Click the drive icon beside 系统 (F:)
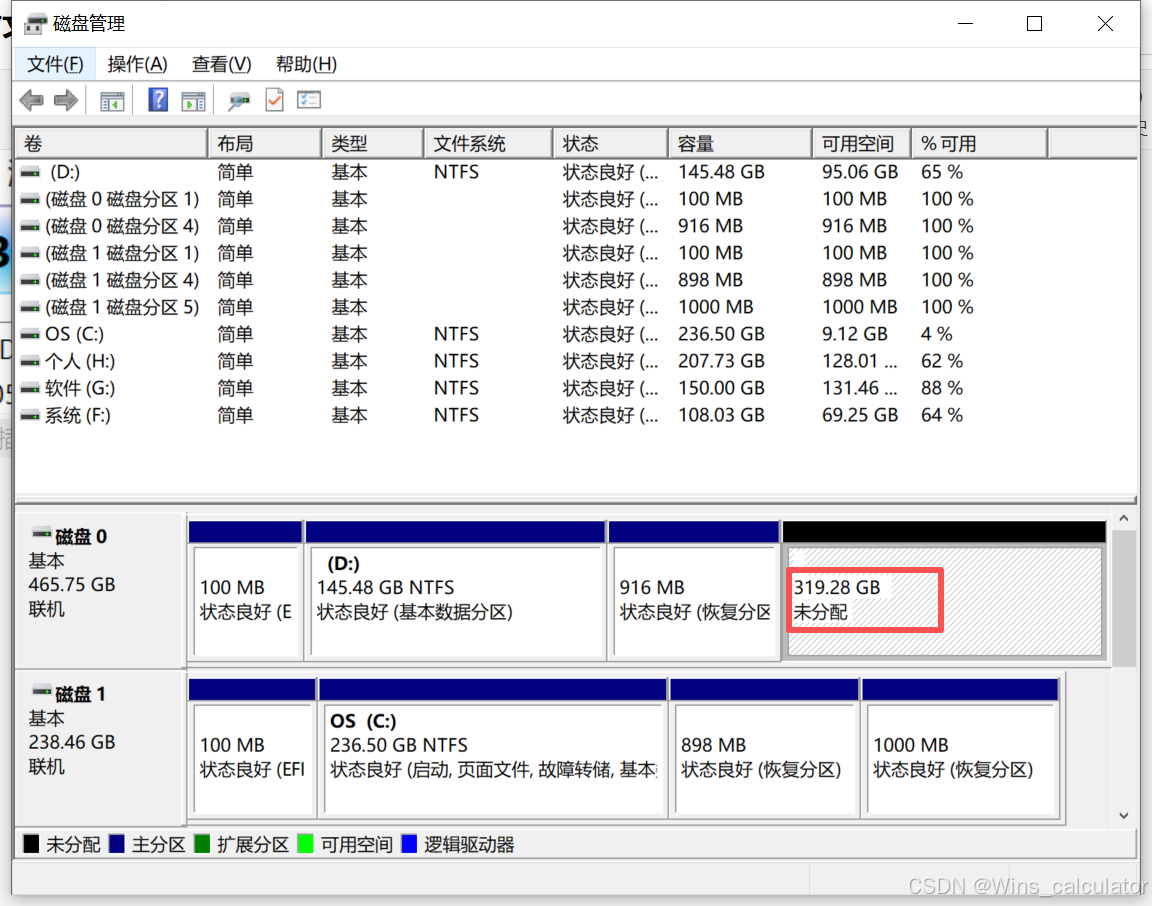The image size is (1152, 906). [30, 415]
